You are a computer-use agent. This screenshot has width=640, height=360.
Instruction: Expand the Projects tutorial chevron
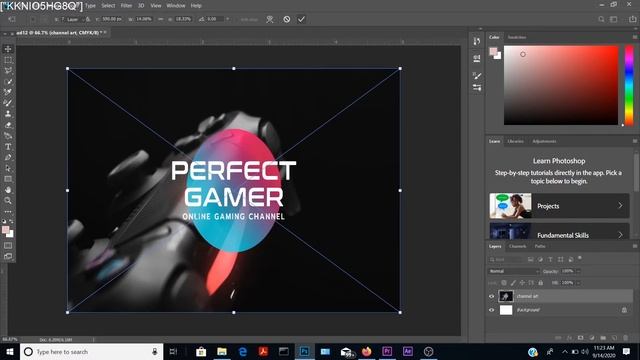point(620,206)
